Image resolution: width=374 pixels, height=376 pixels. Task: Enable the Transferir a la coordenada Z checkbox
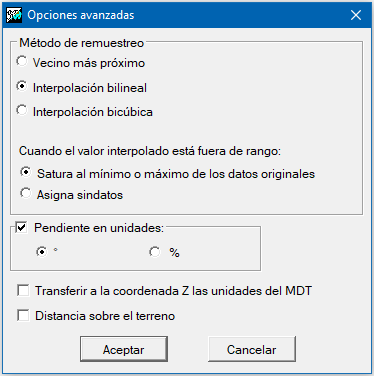23,290
